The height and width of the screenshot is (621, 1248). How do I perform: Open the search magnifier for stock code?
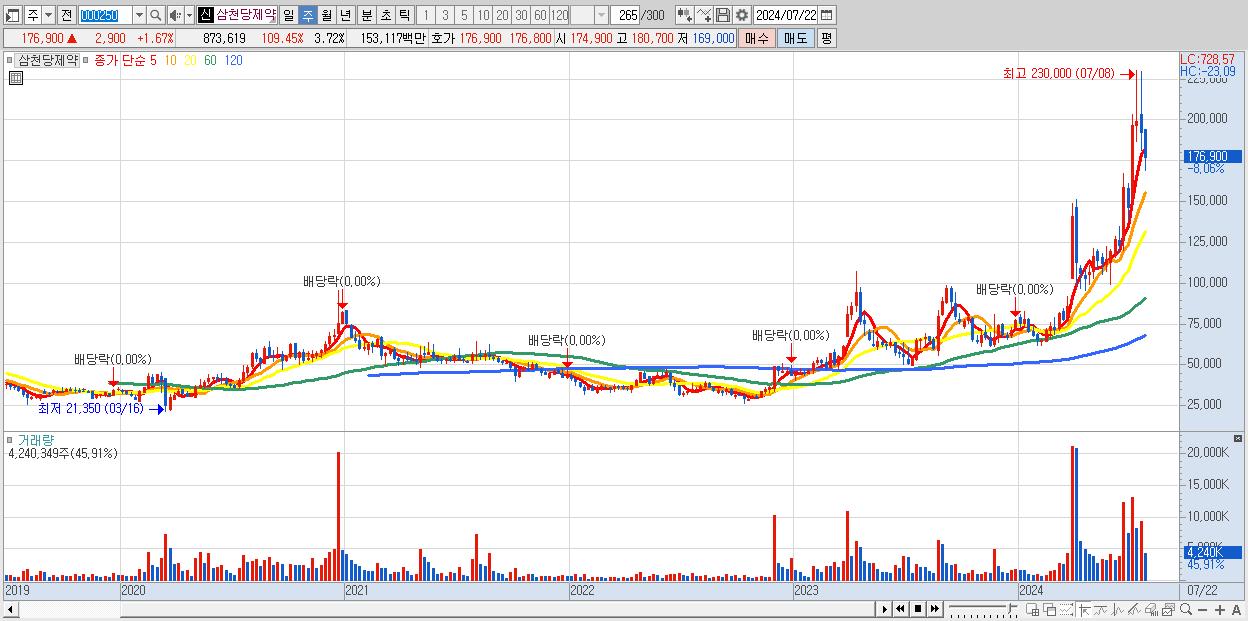[x=156, y=15]
